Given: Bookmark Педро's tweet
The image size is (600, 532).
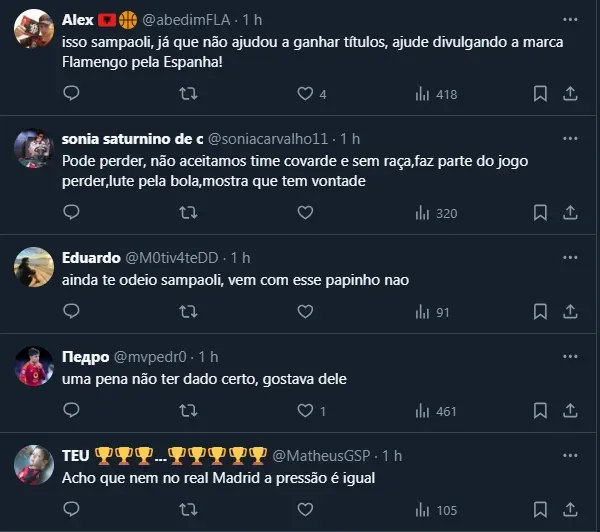Looking at the screenshot, I should click(x=540, y=411).
